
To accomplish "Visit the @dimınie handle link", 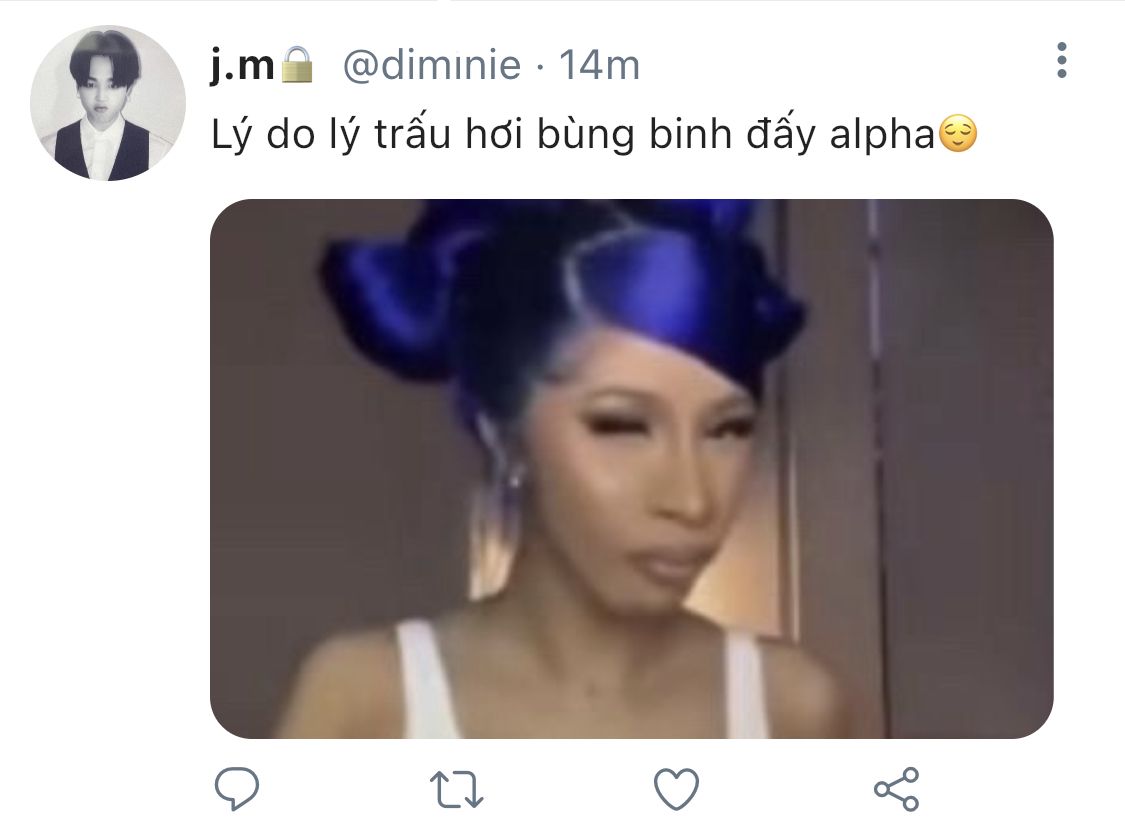I will pyautogui.click(x=431, y=66).
